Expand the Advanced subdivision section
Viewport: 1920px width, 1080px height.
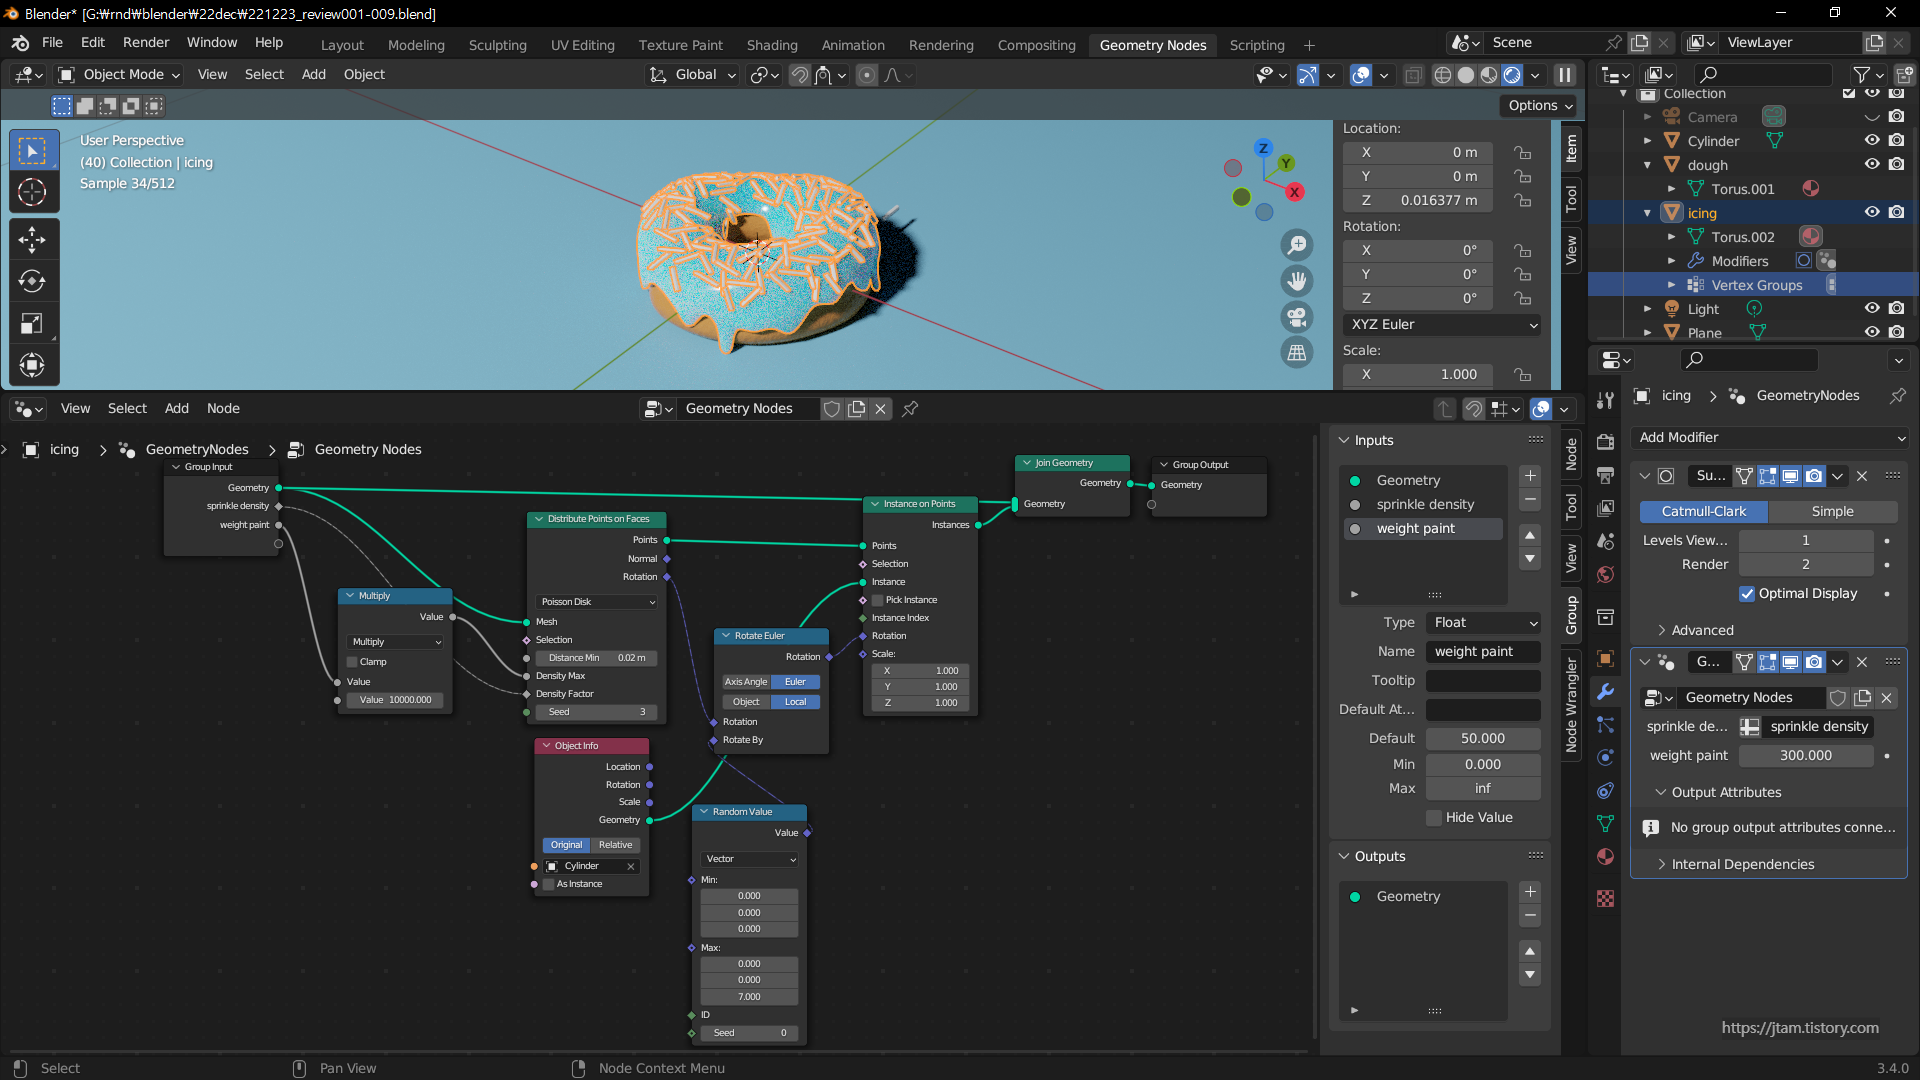pyautogui.click(x=1702, y=631)
